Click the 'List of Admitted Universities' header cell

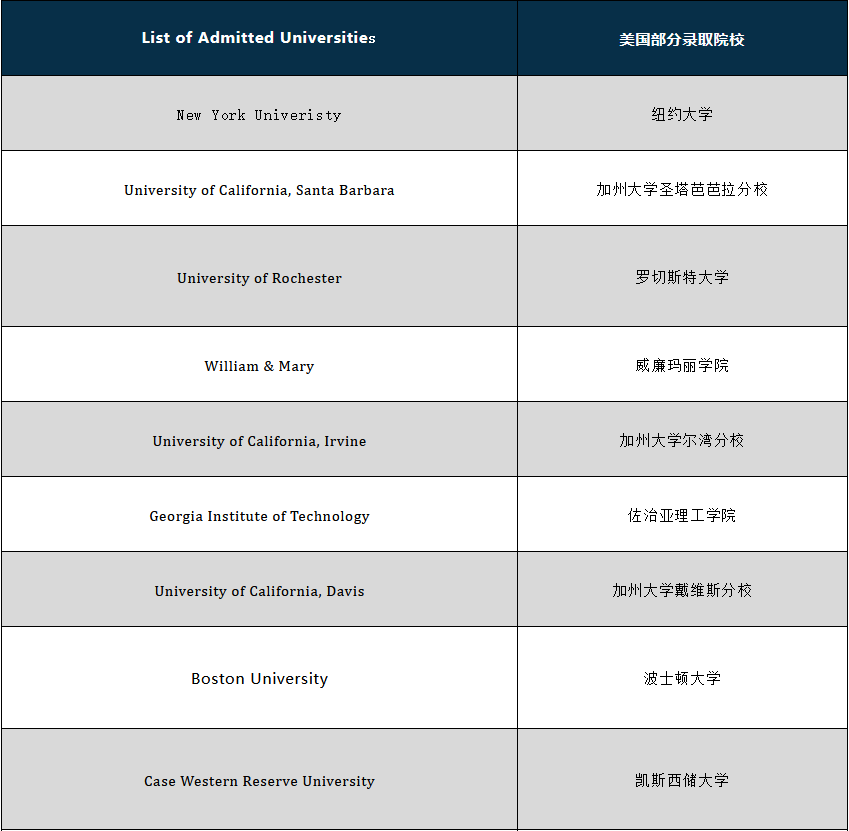tap(259, 38)
